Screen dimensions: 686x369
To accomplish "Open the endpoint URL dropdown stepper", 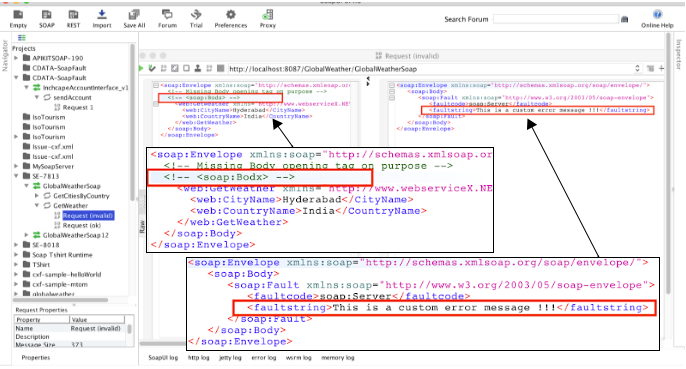I will tap(637, 69).
